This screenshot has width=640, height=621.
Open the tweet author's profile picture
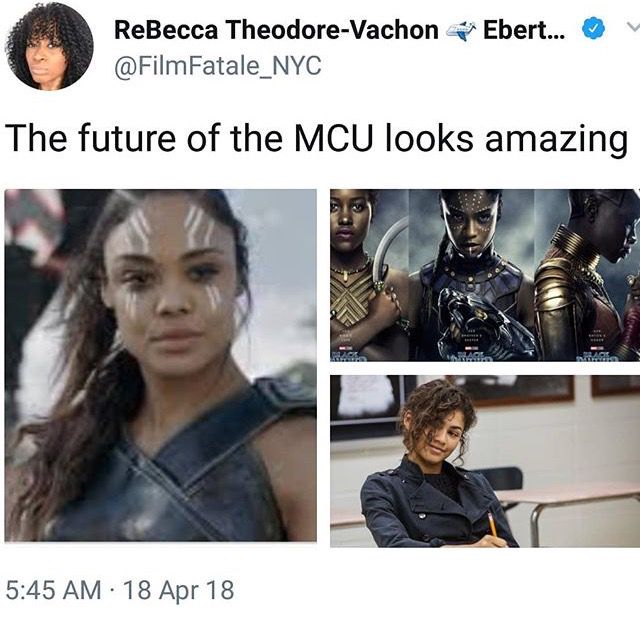click(49, 46)
